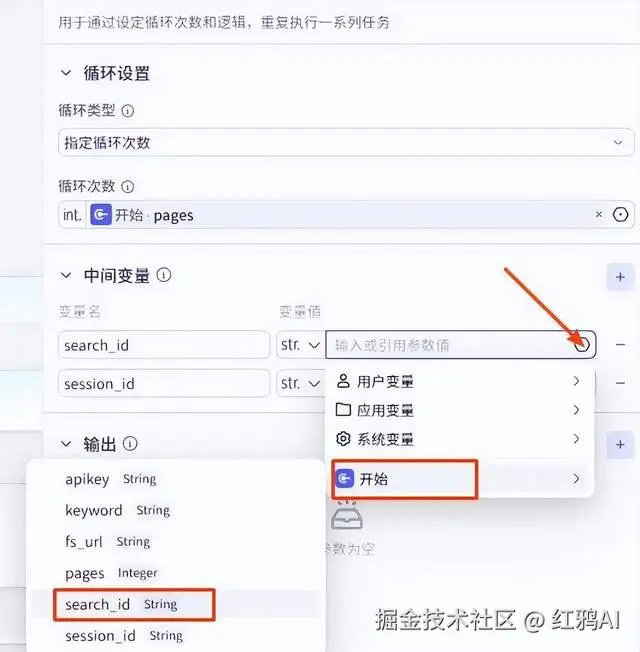Click the info icon beside 循环次数

[128, 186]
